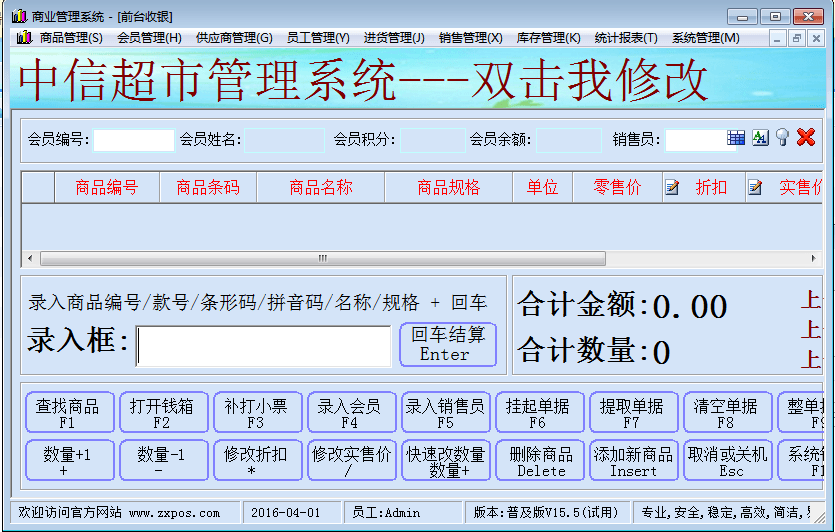Screen dimensions: 835x532
Task: Click the 录入框 product input field
Action: 264,346
